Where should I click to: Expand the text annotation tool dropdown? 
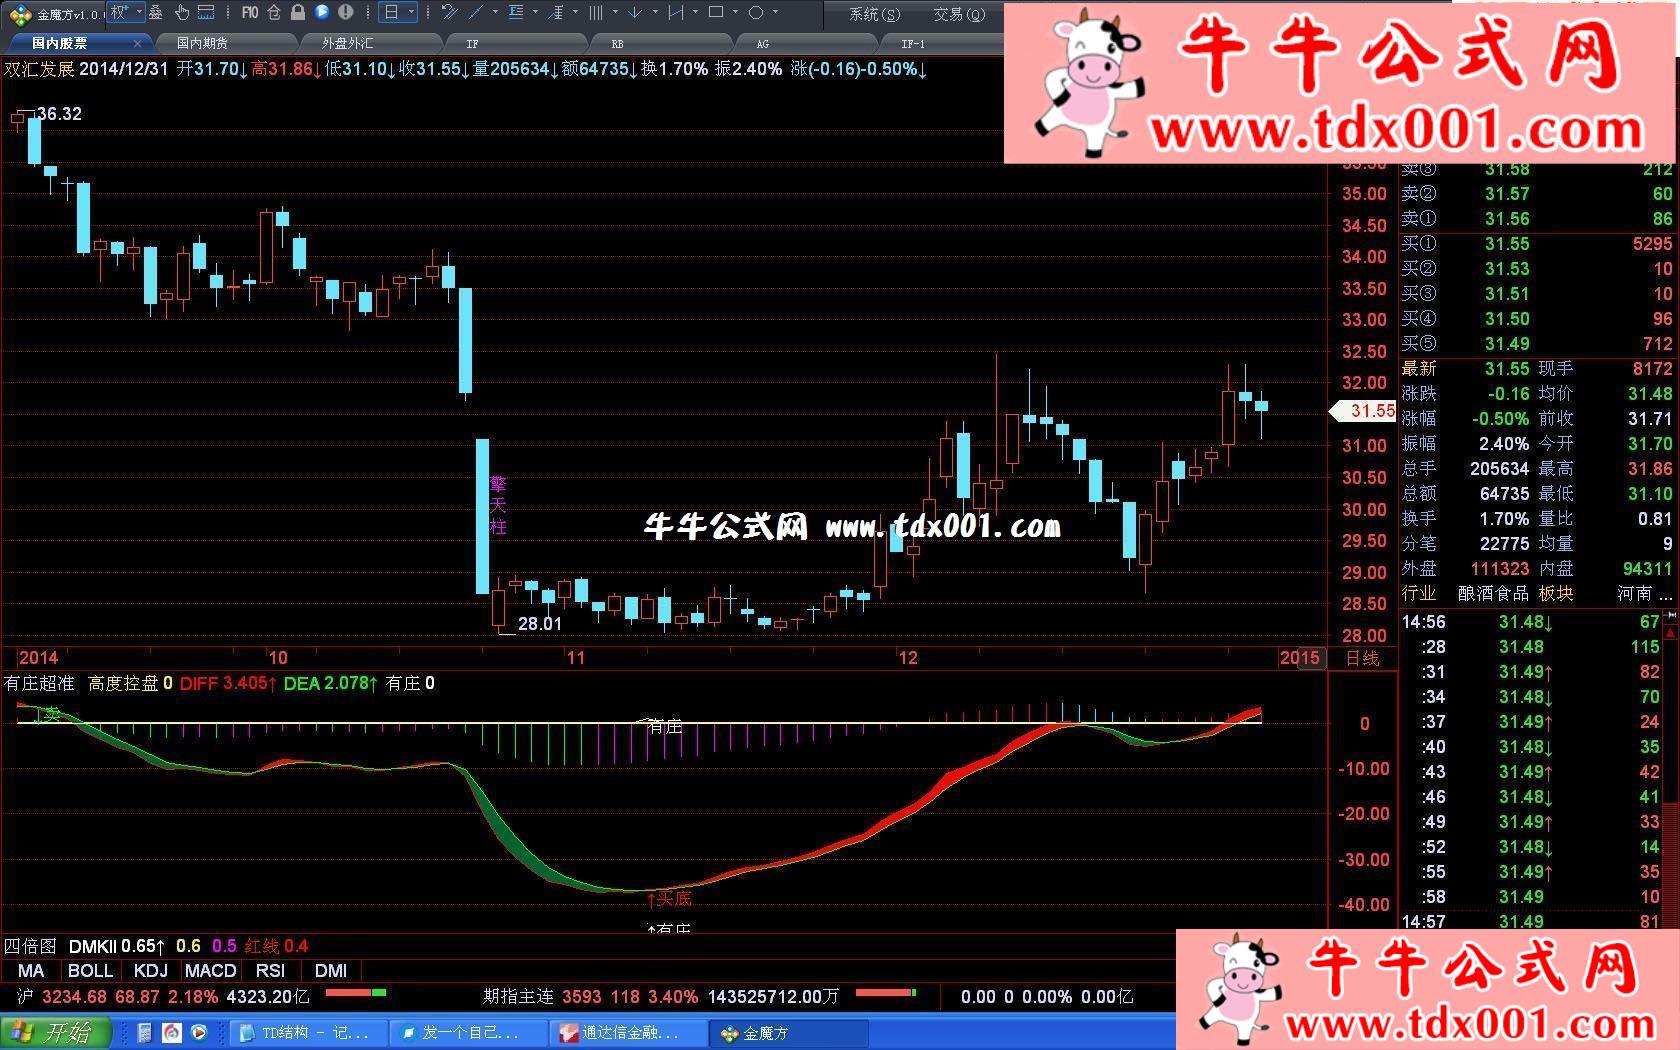[x=535, y=12]
